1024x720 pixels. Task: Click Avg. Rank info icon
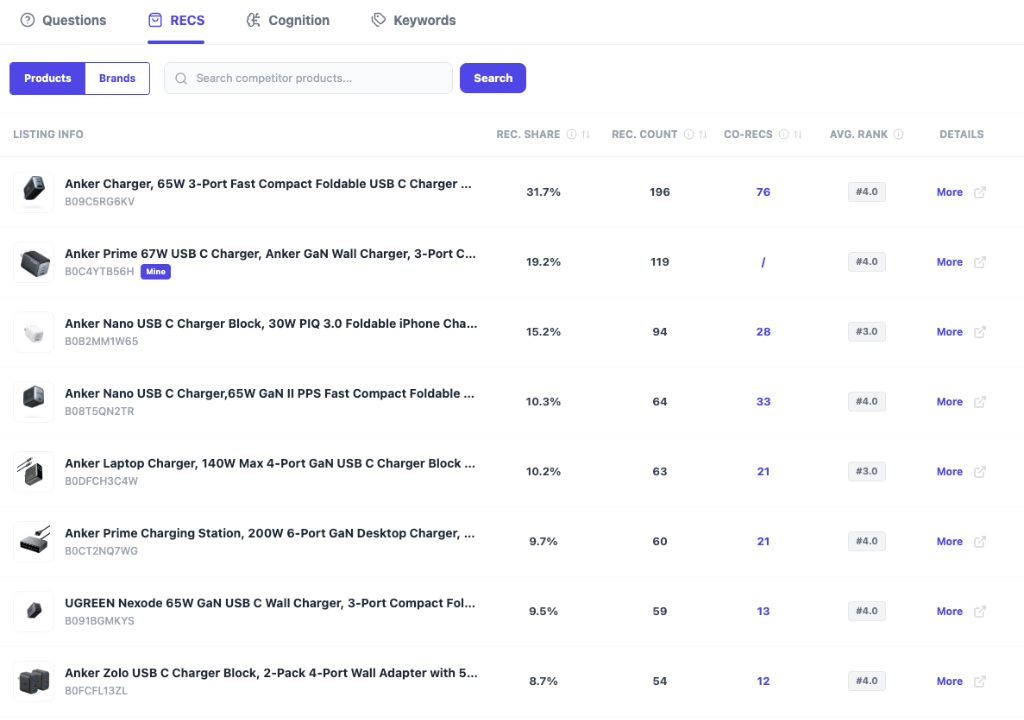coord(898,135)
